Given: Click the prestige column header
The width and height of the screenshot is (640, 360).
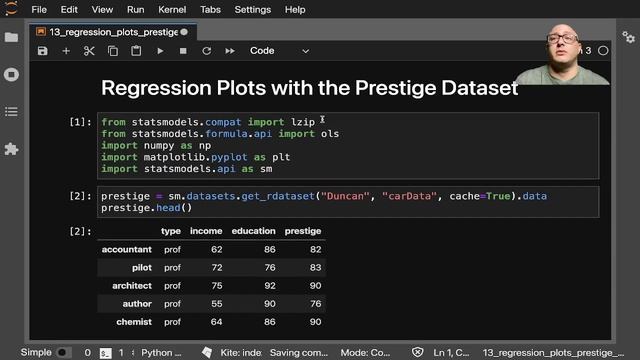Looking at the screenshot, I should (303, 231).
